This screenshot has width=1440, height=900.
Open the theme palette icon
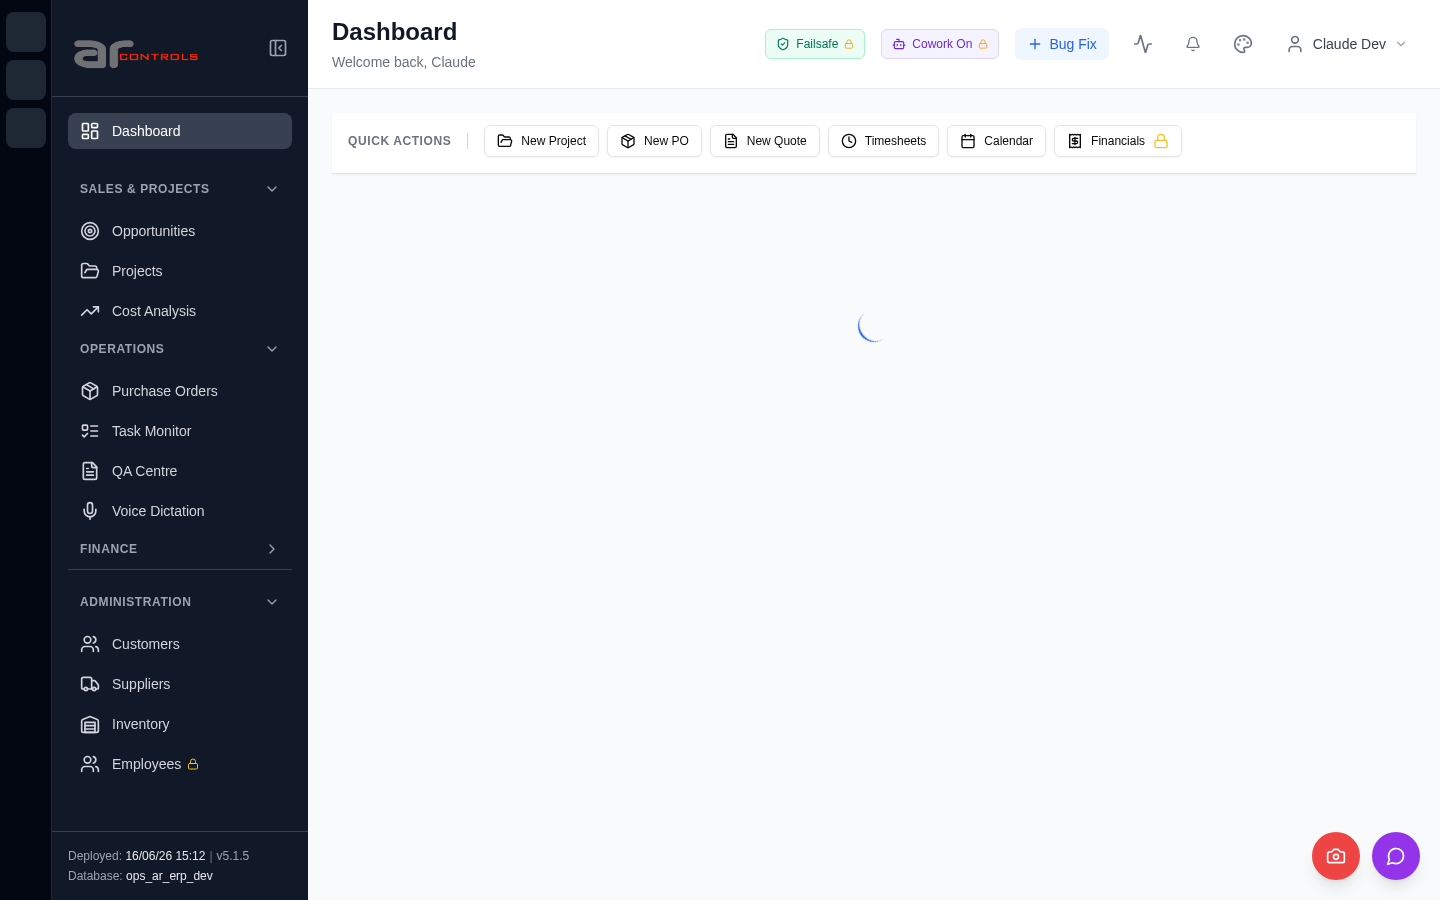[x=1243, y=44]
